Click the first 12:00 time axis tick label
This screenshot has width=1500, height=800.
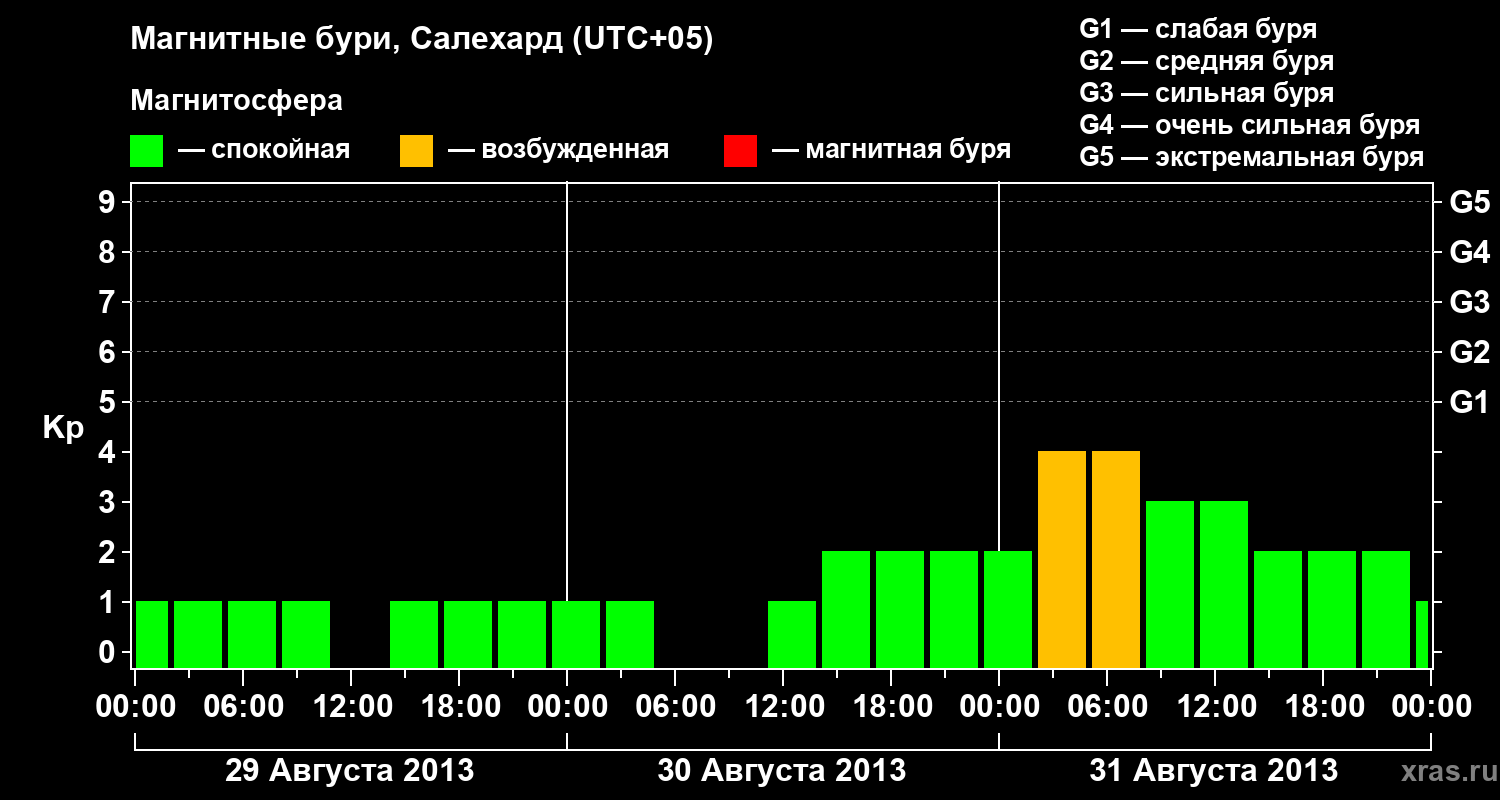352,707
